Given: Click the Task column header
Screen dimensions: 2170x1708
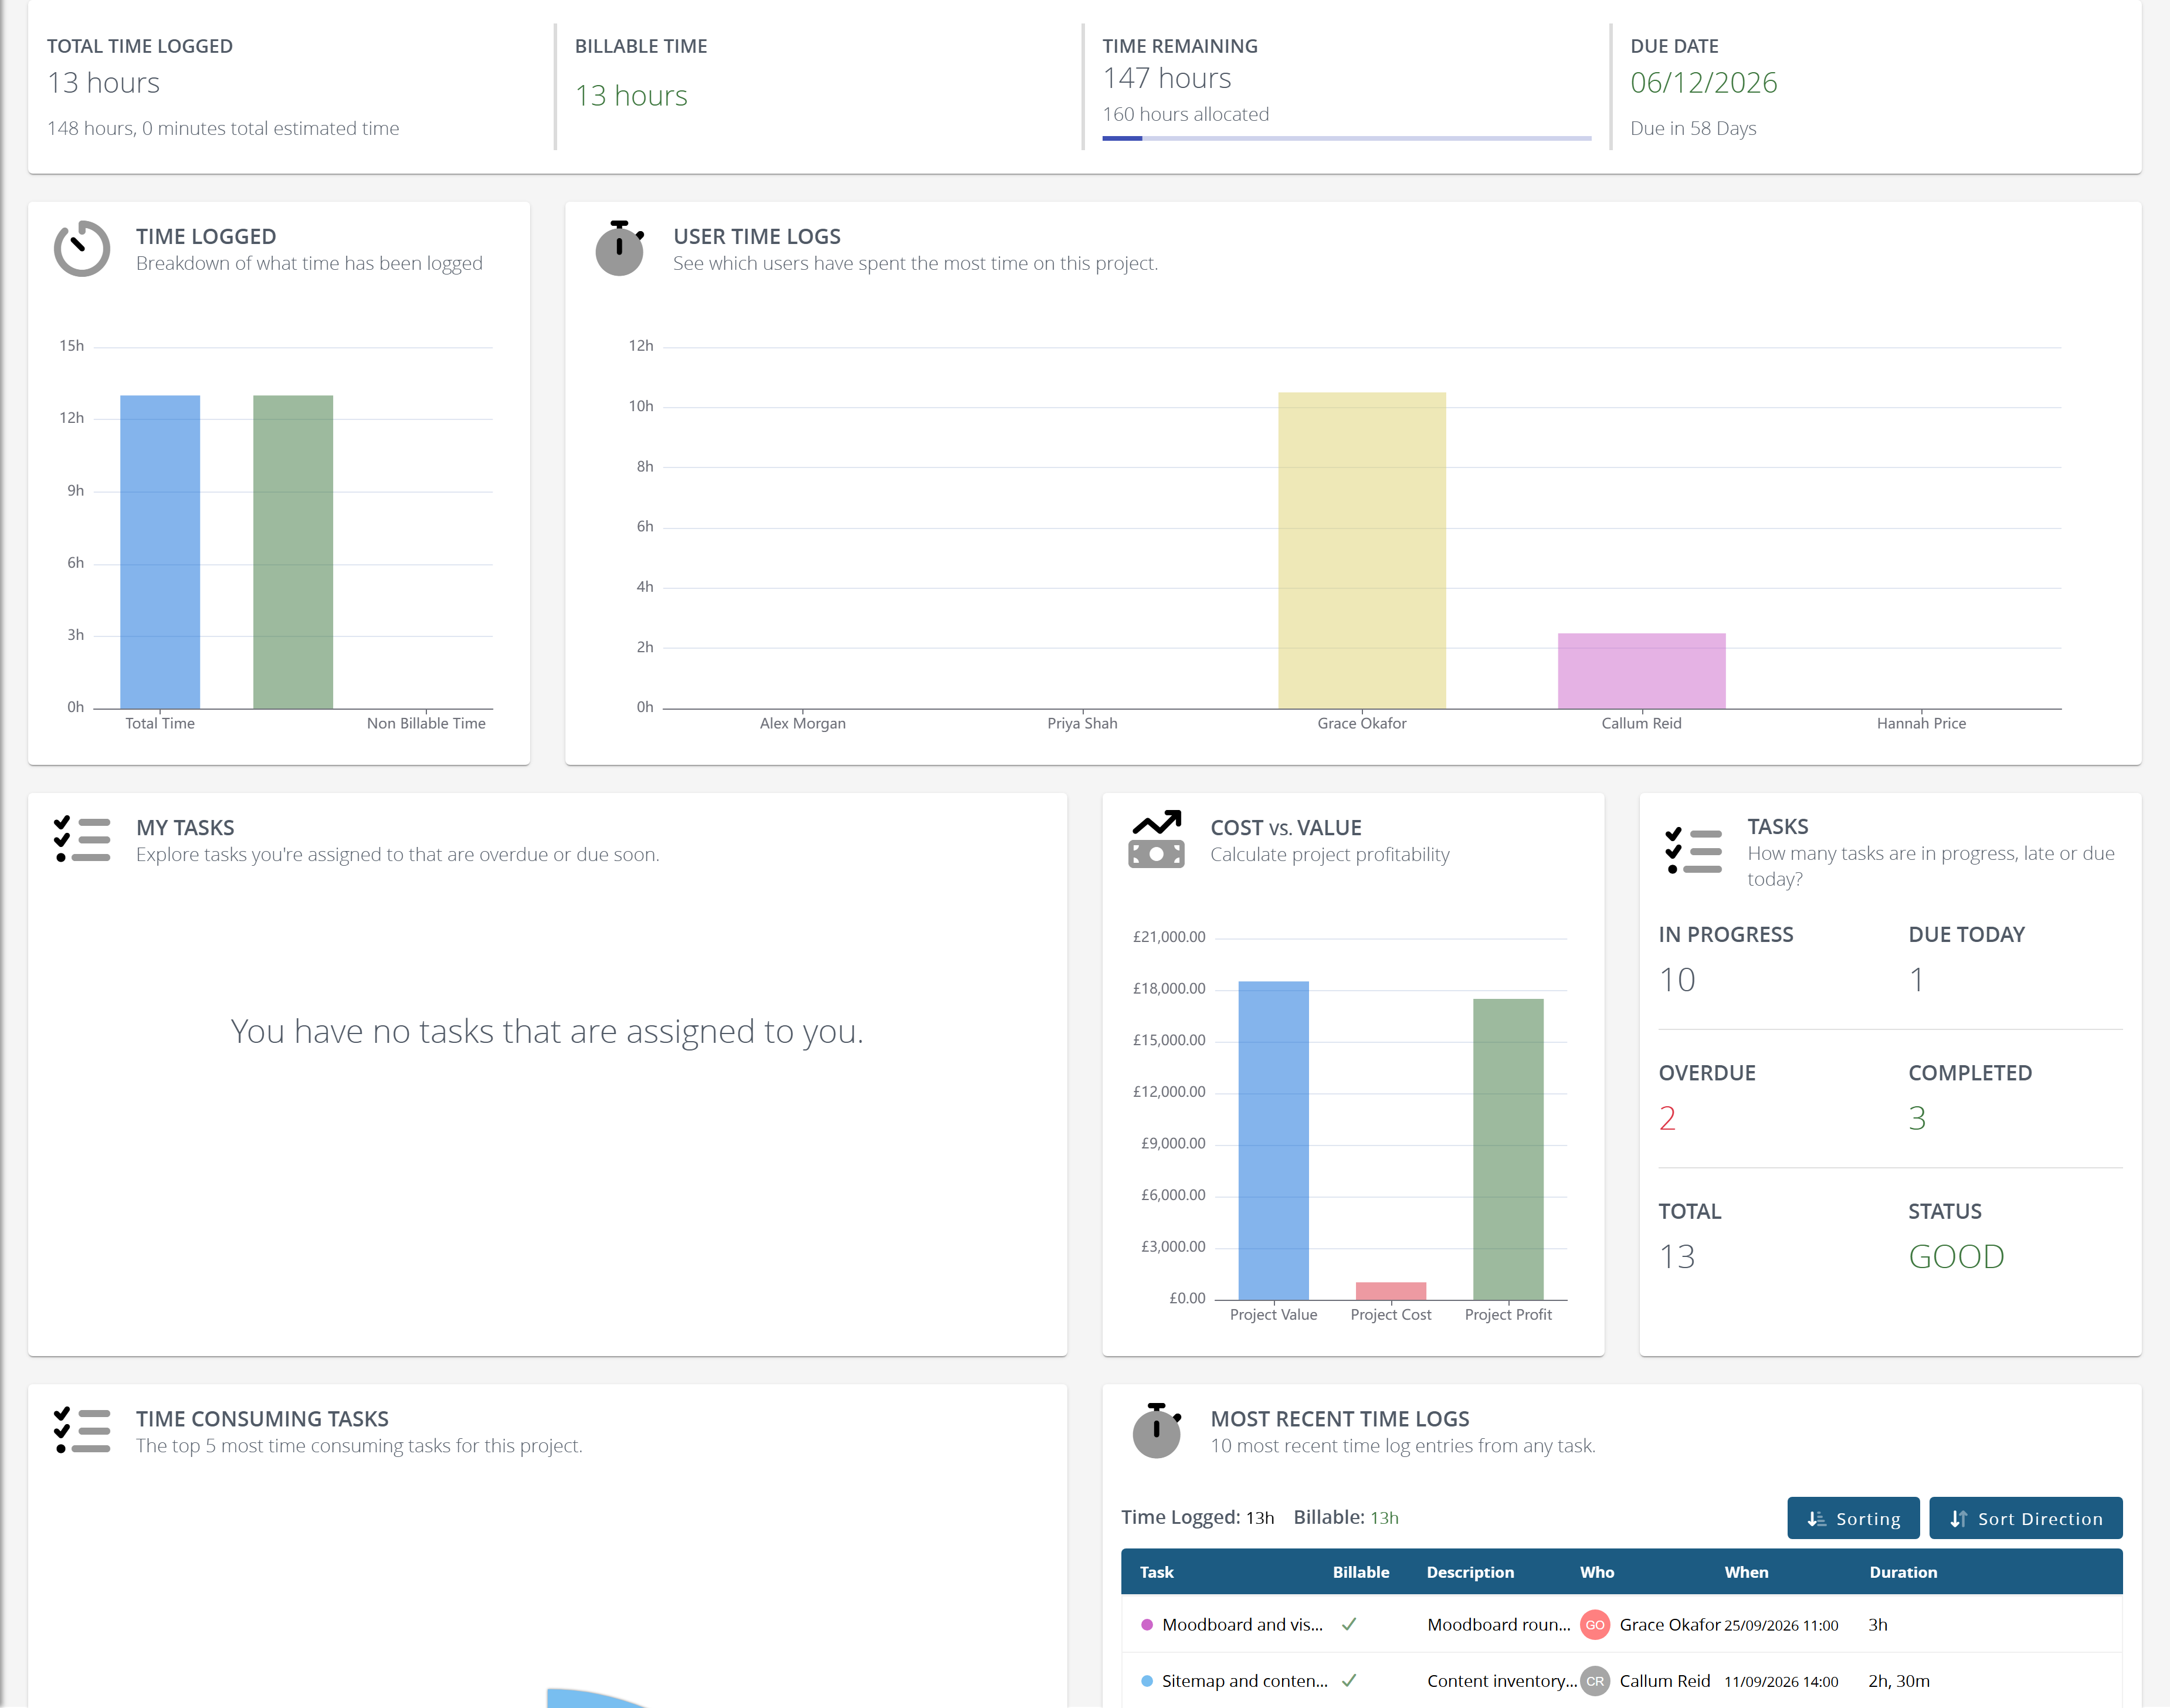Looking at the screenshot, I should click(1157, 1572).
